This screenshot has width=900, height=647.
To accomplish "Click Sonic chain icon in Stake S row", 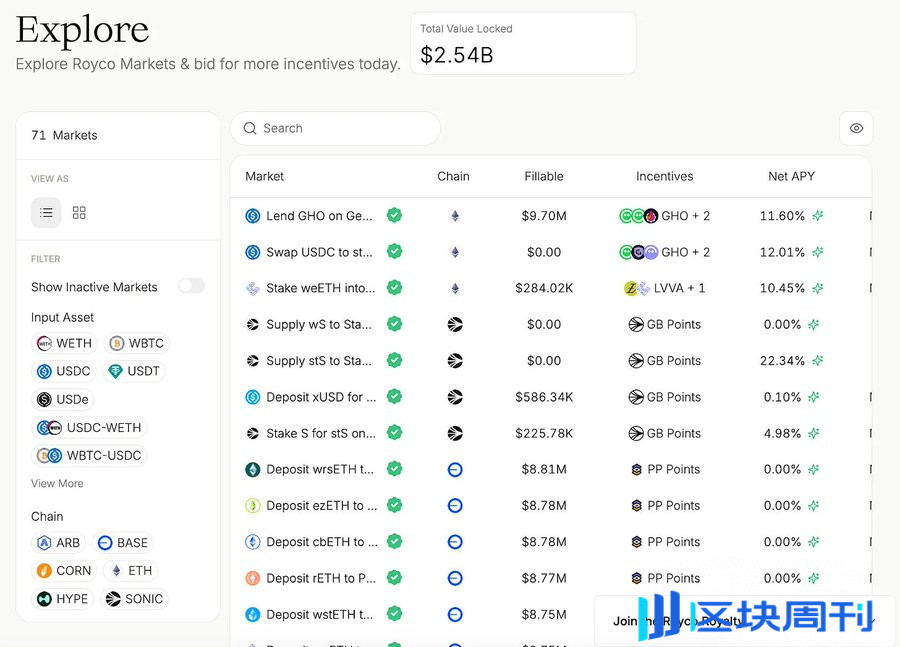I will (455, 433).
